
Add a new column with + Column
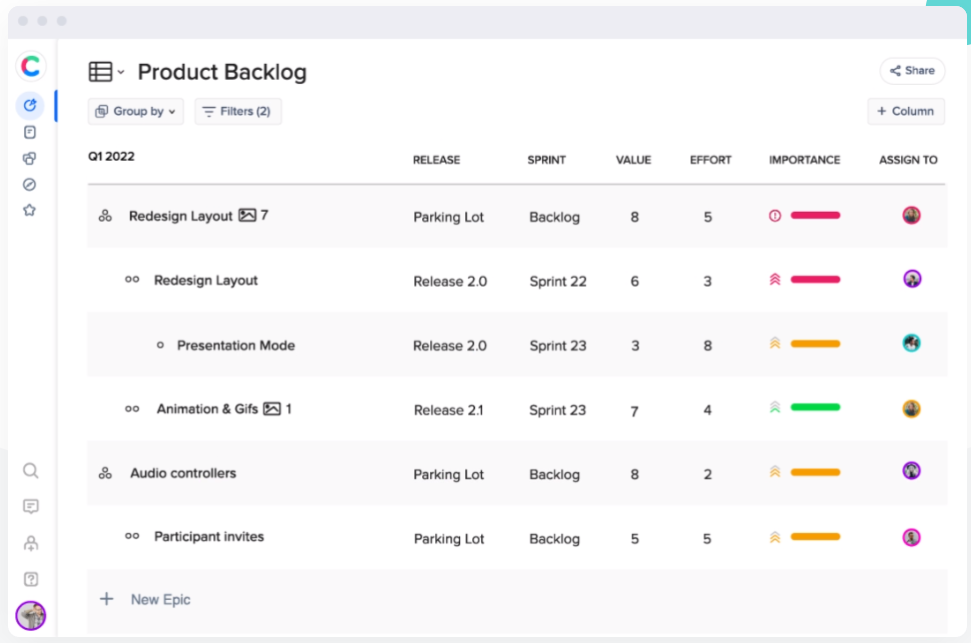click(905, 112)
